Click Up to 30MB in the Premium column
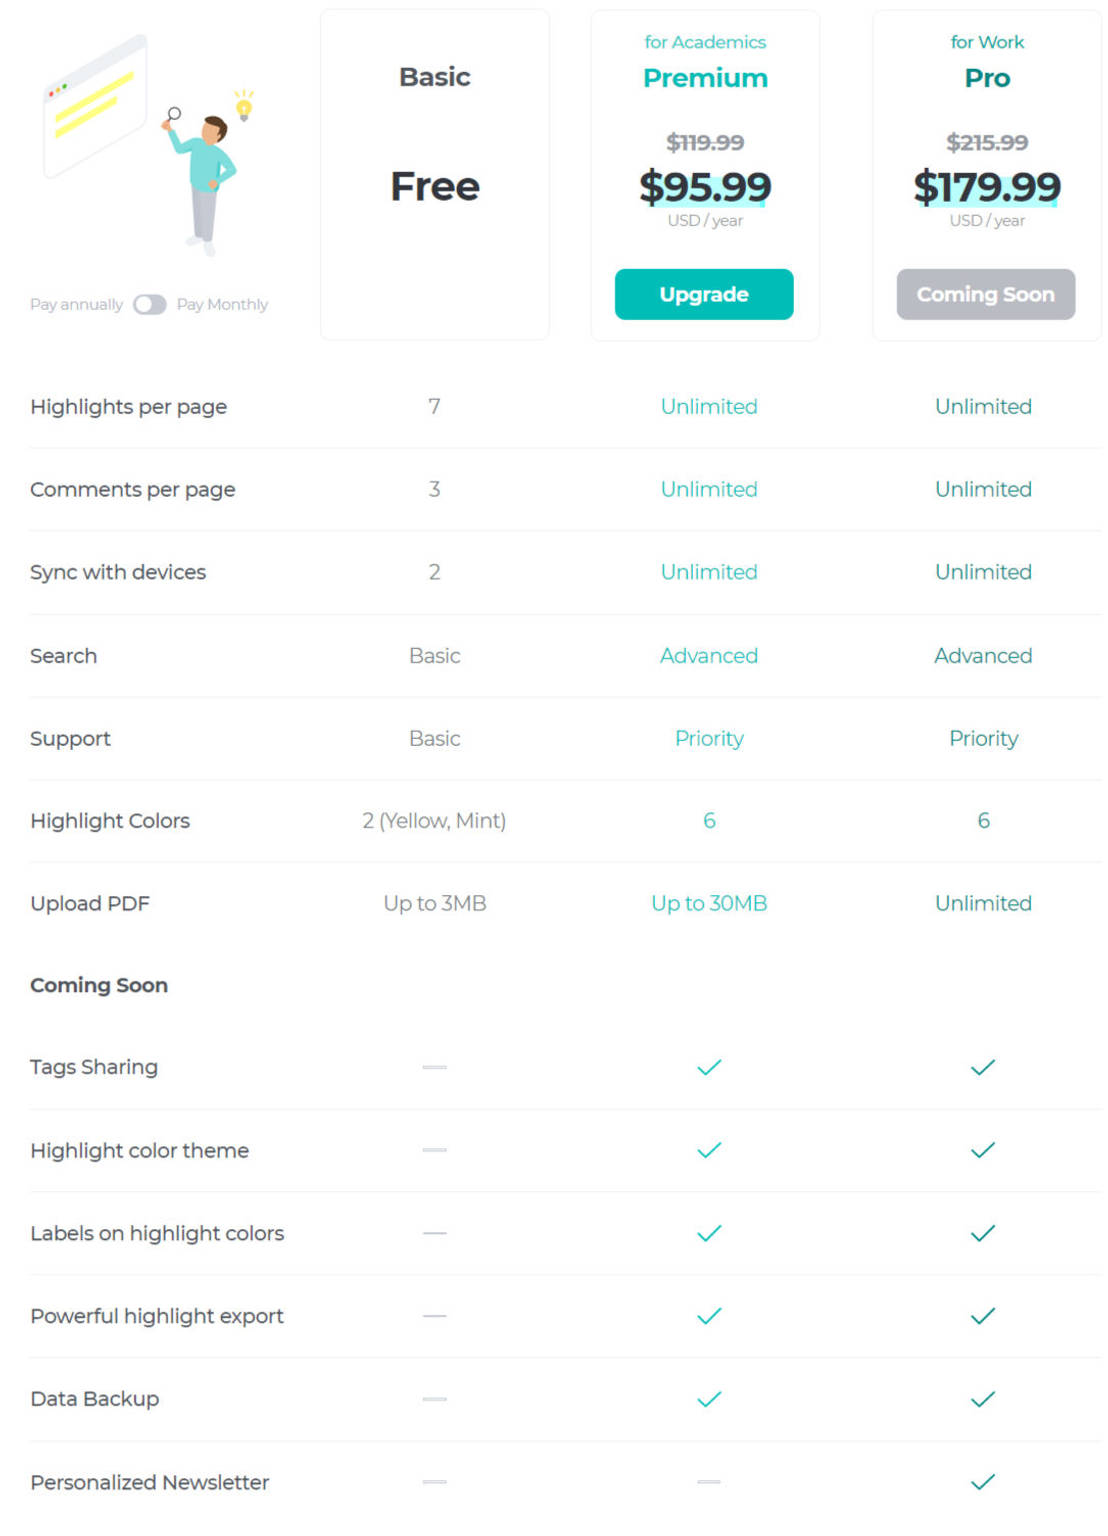 click(709, 902)
